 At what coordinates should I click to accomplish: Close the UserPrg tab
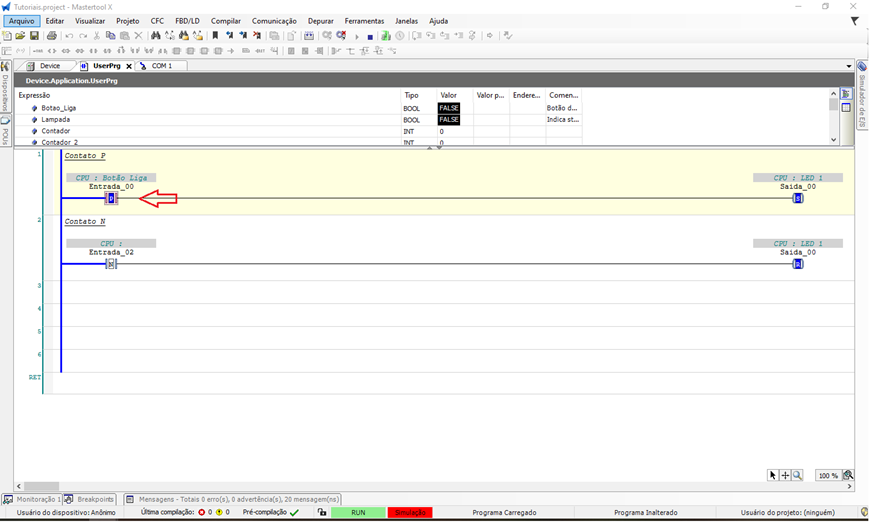click(129, 66)
